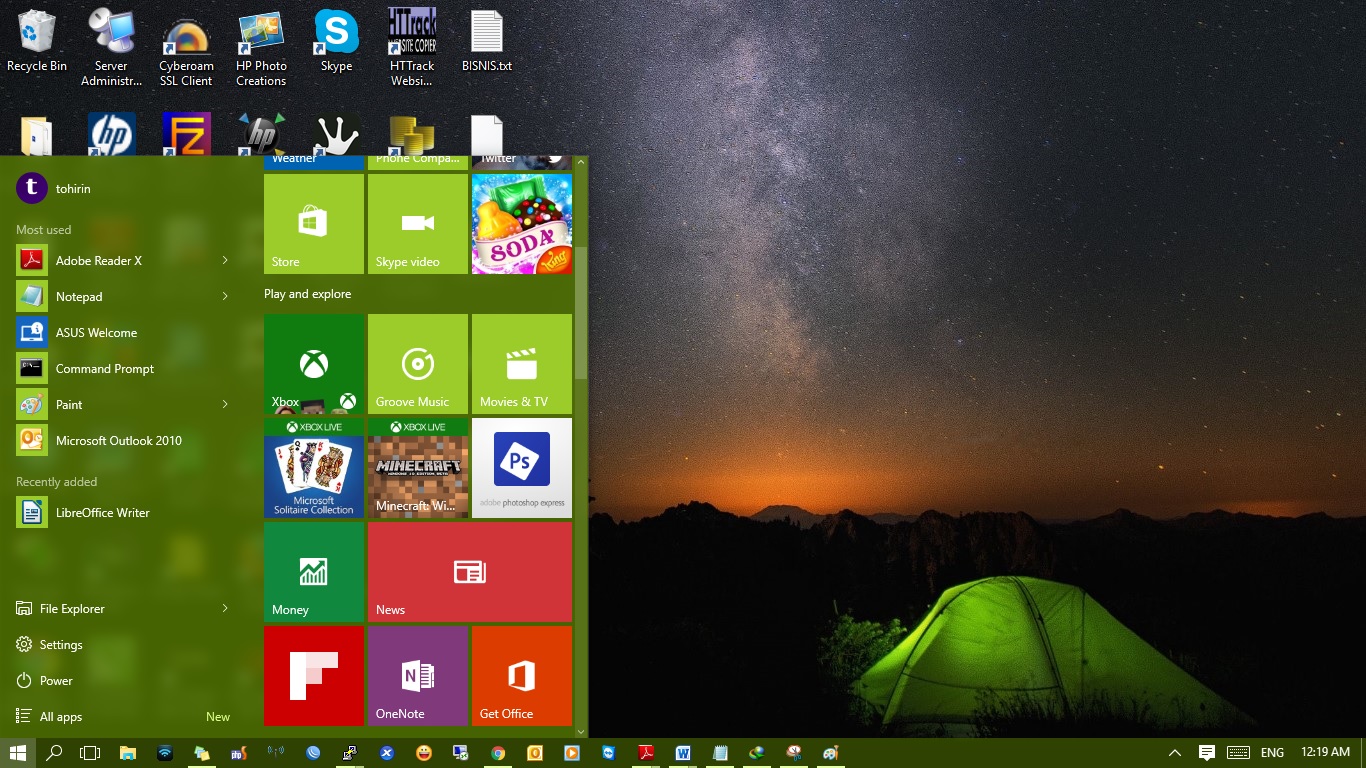Expand Adobe Reader X jump list arrow

(x=225, y=261)
